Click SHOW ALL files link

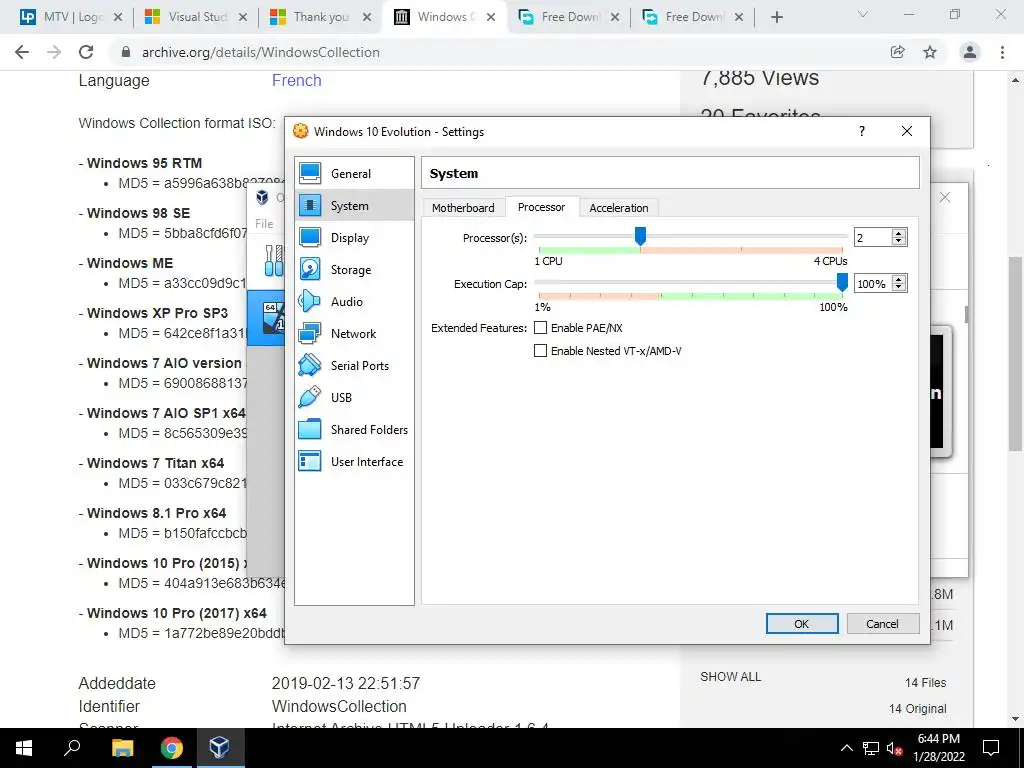click(x=731, y=677)
